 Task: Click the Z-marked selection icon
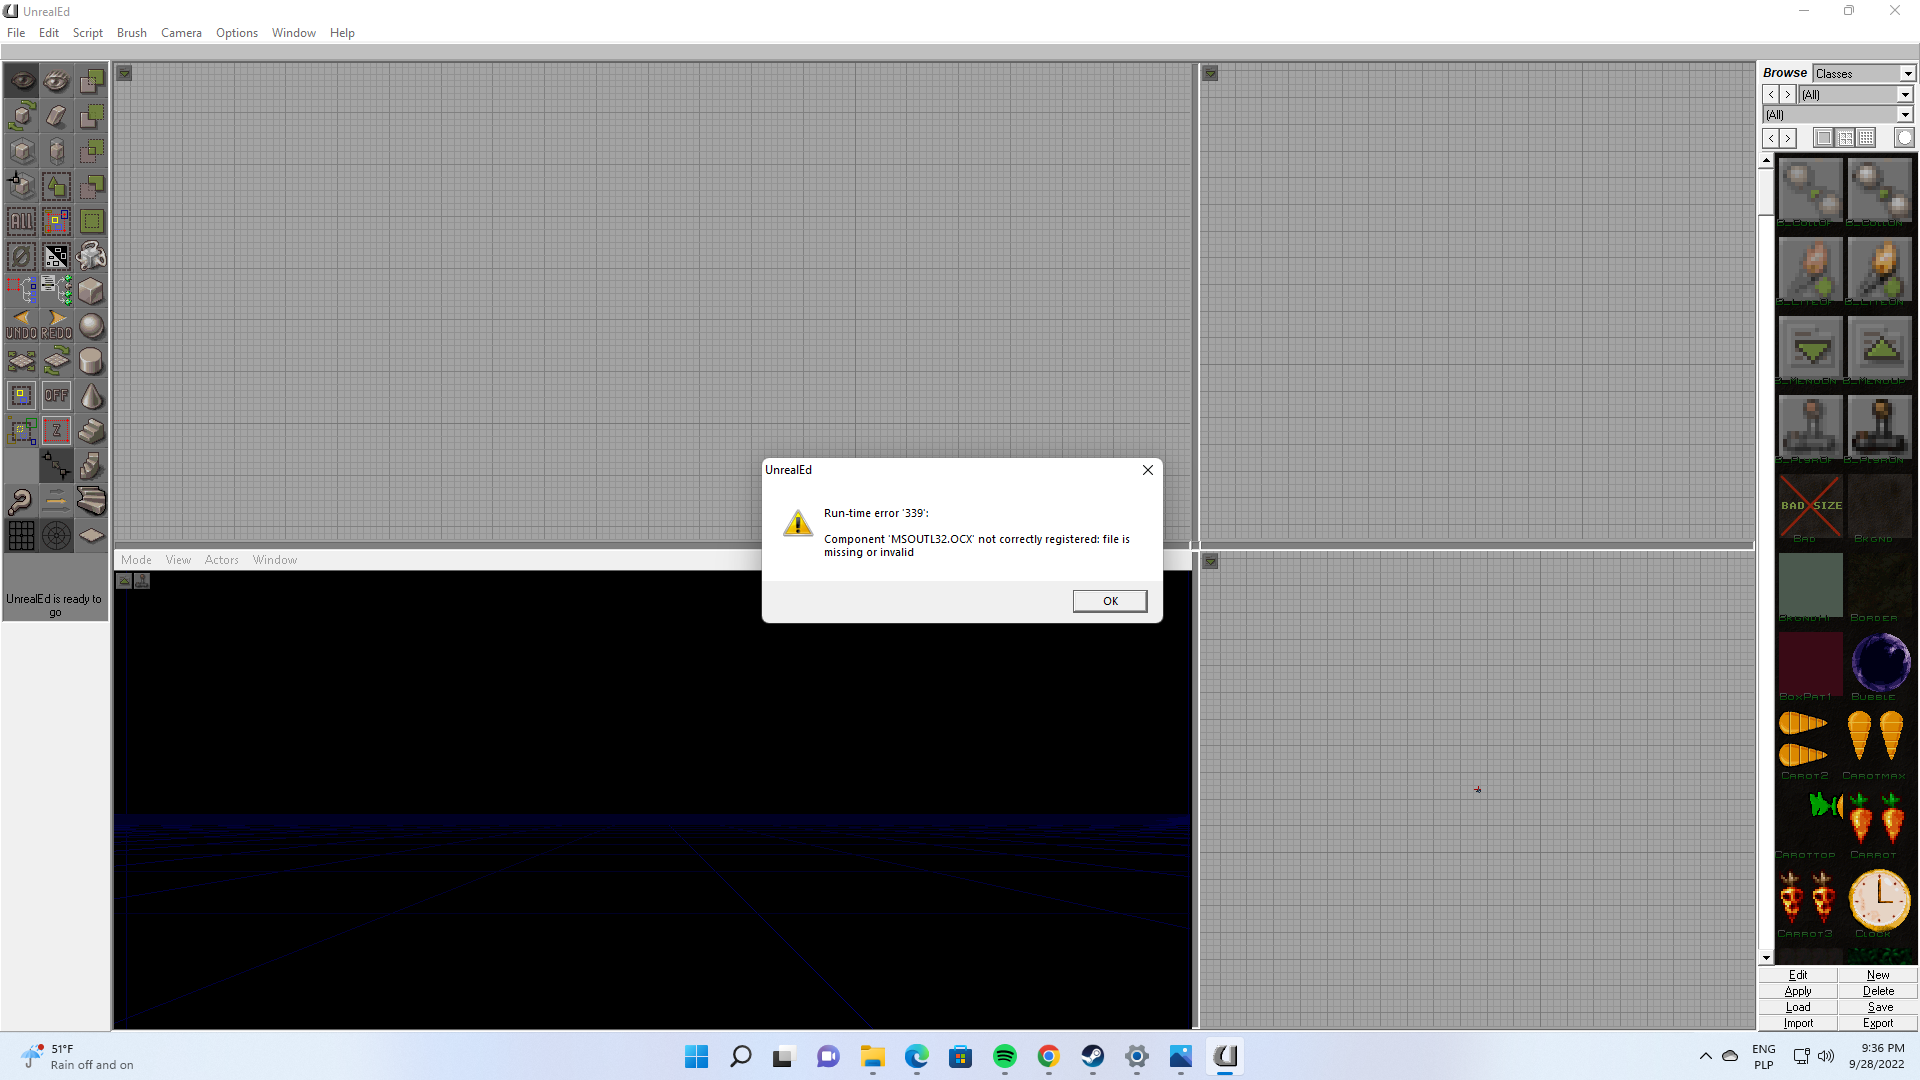[57, 431]
